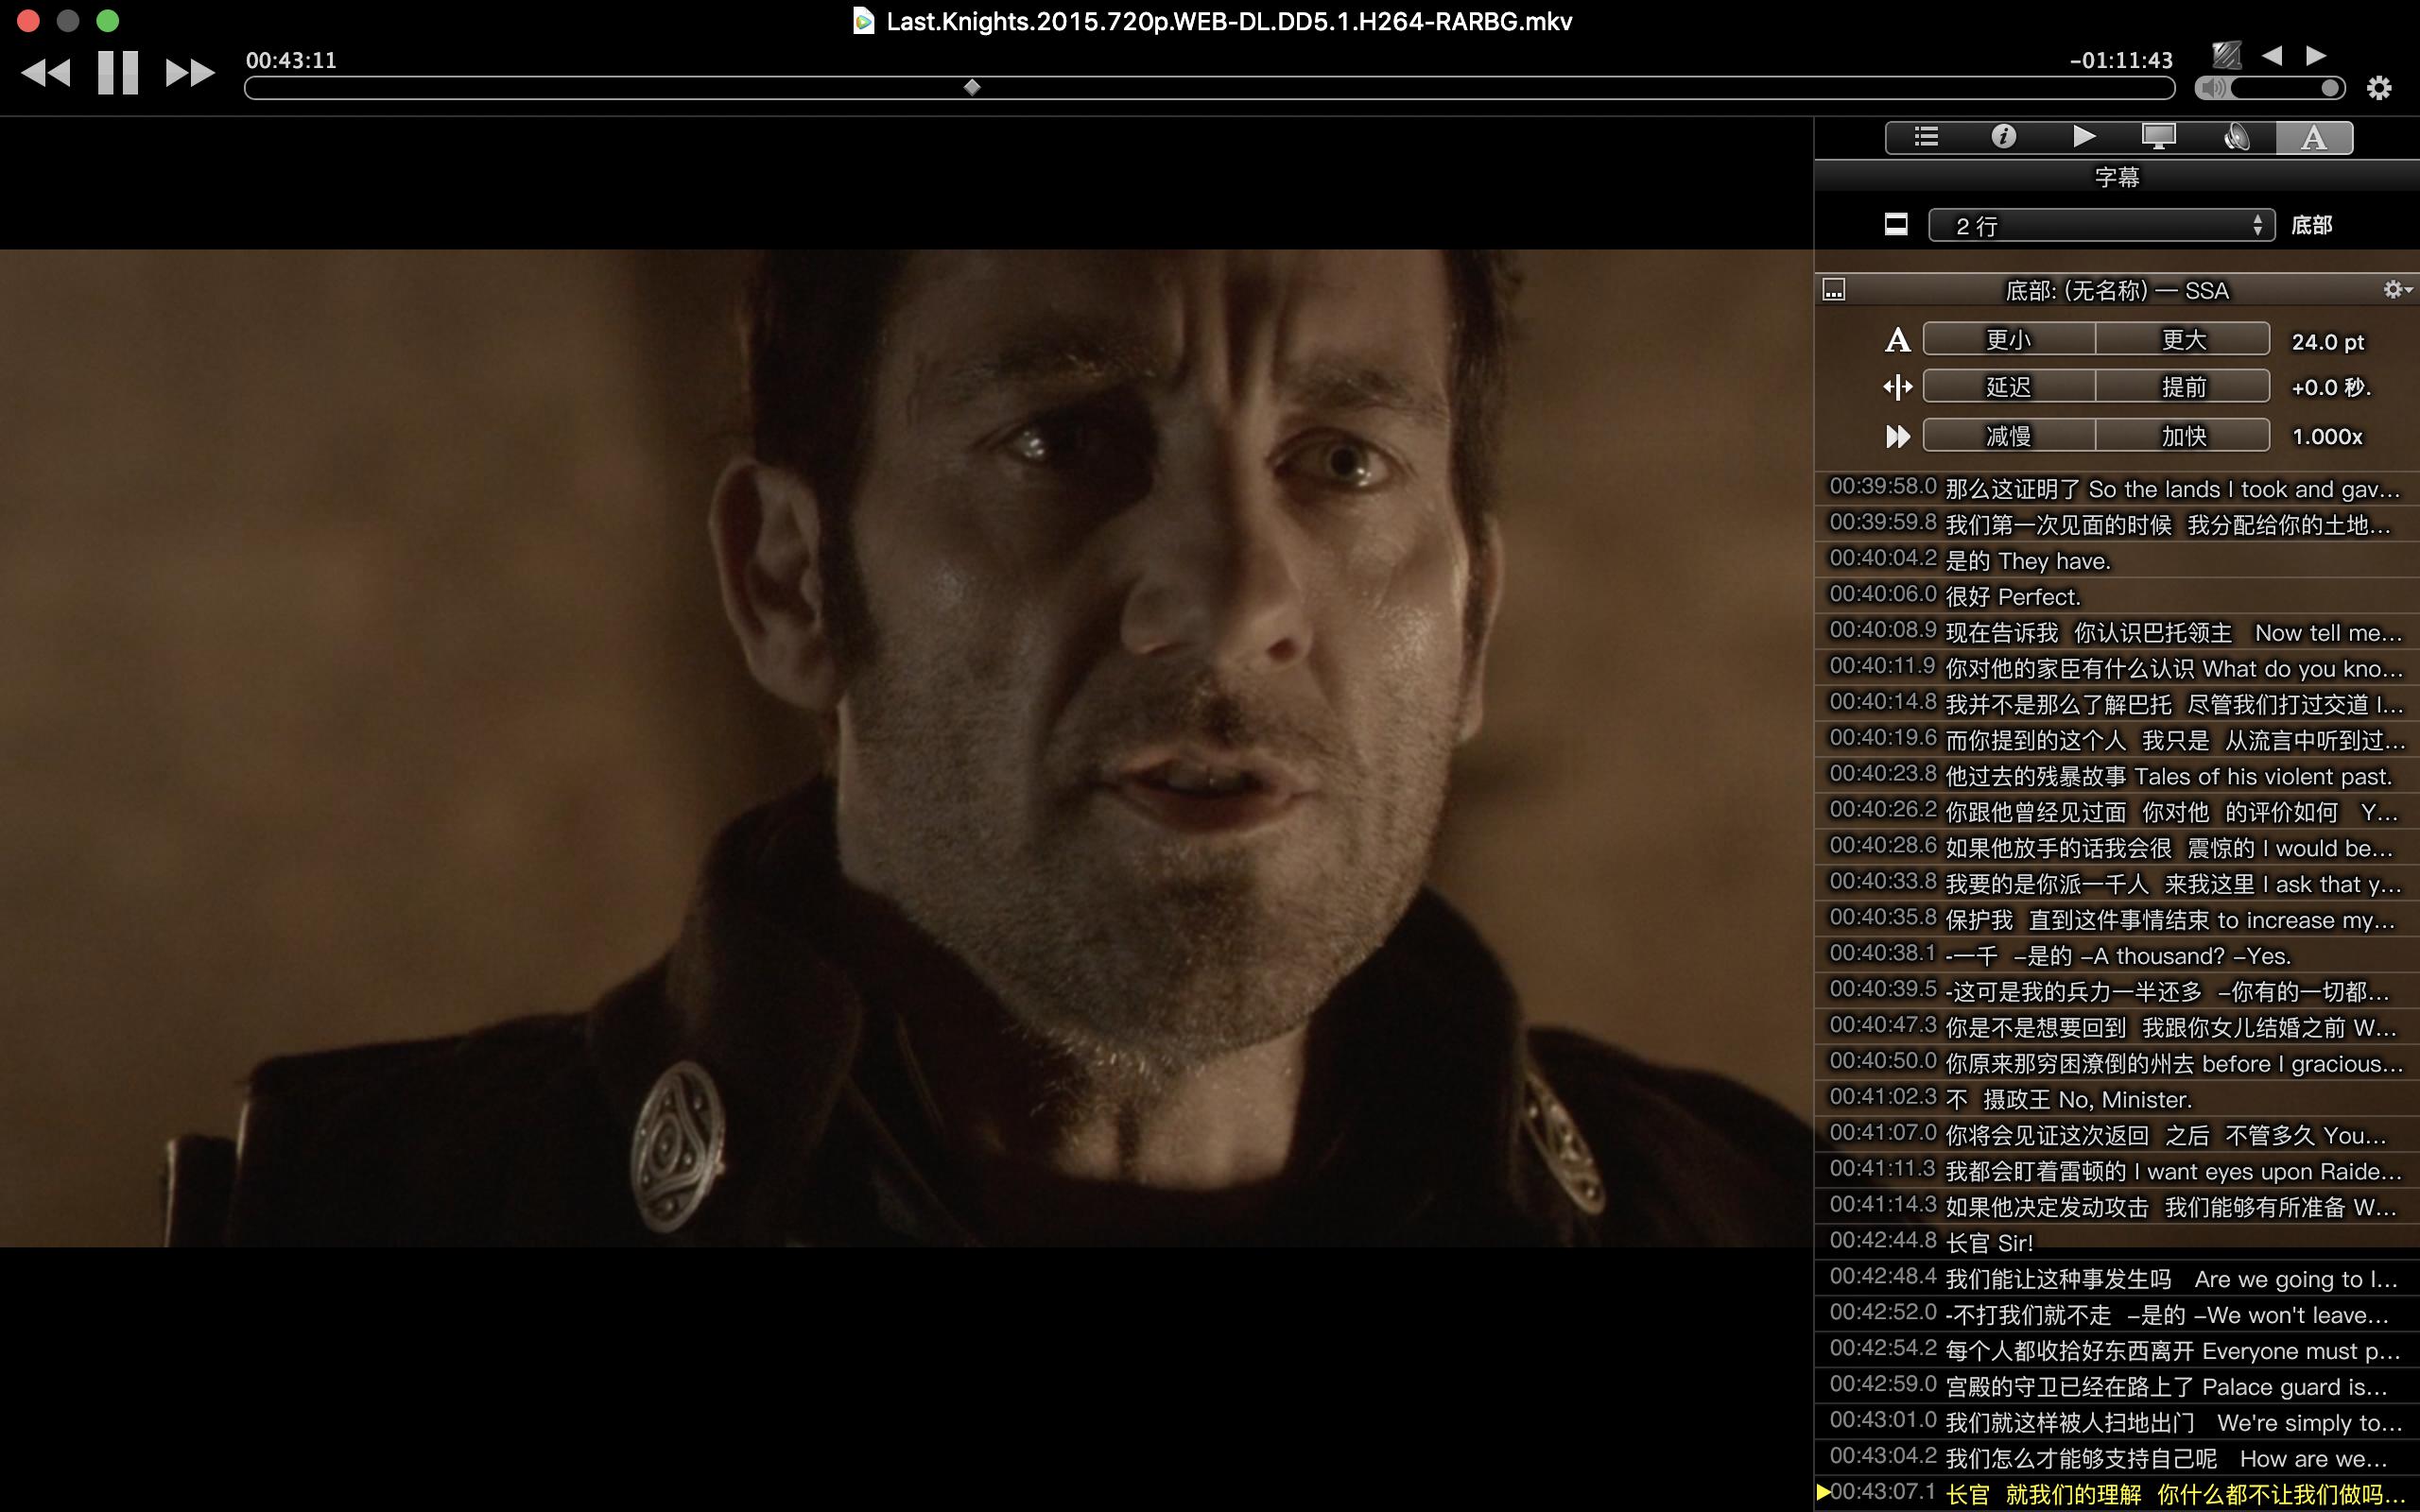Go to next chapter arrow
The height and width of the screenshot is (1512, 2420).
(2316, 55)
